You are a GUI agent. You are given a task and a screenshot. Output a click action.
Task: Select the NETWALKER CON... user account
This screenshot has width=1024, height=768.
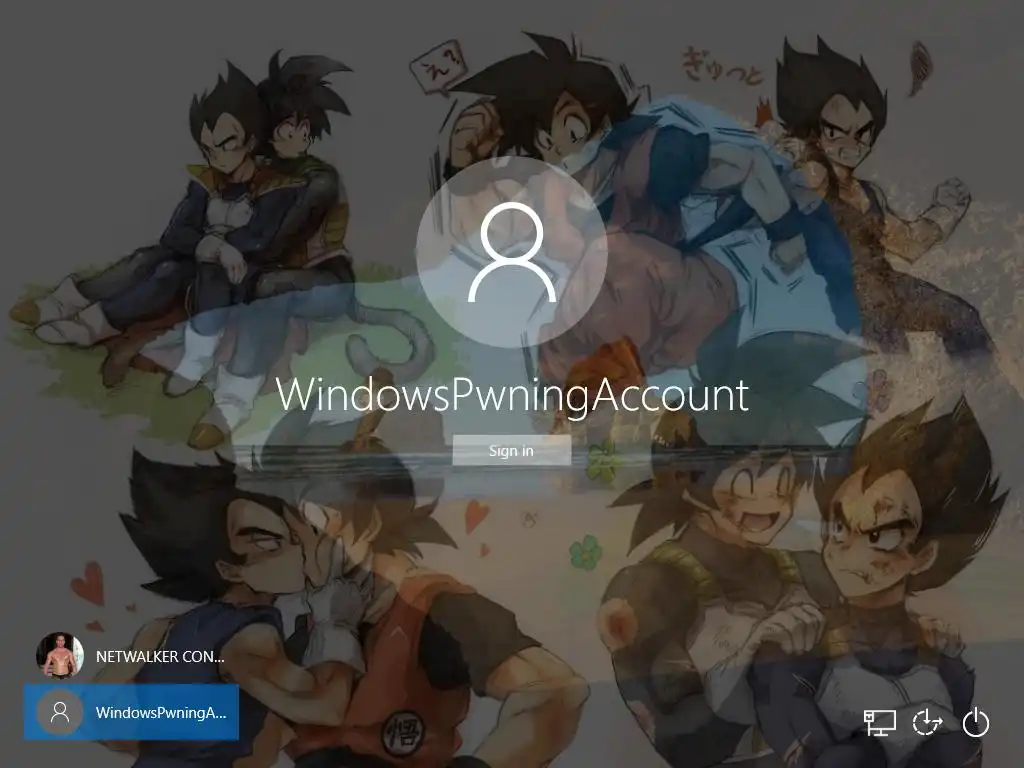pos(131,656)
